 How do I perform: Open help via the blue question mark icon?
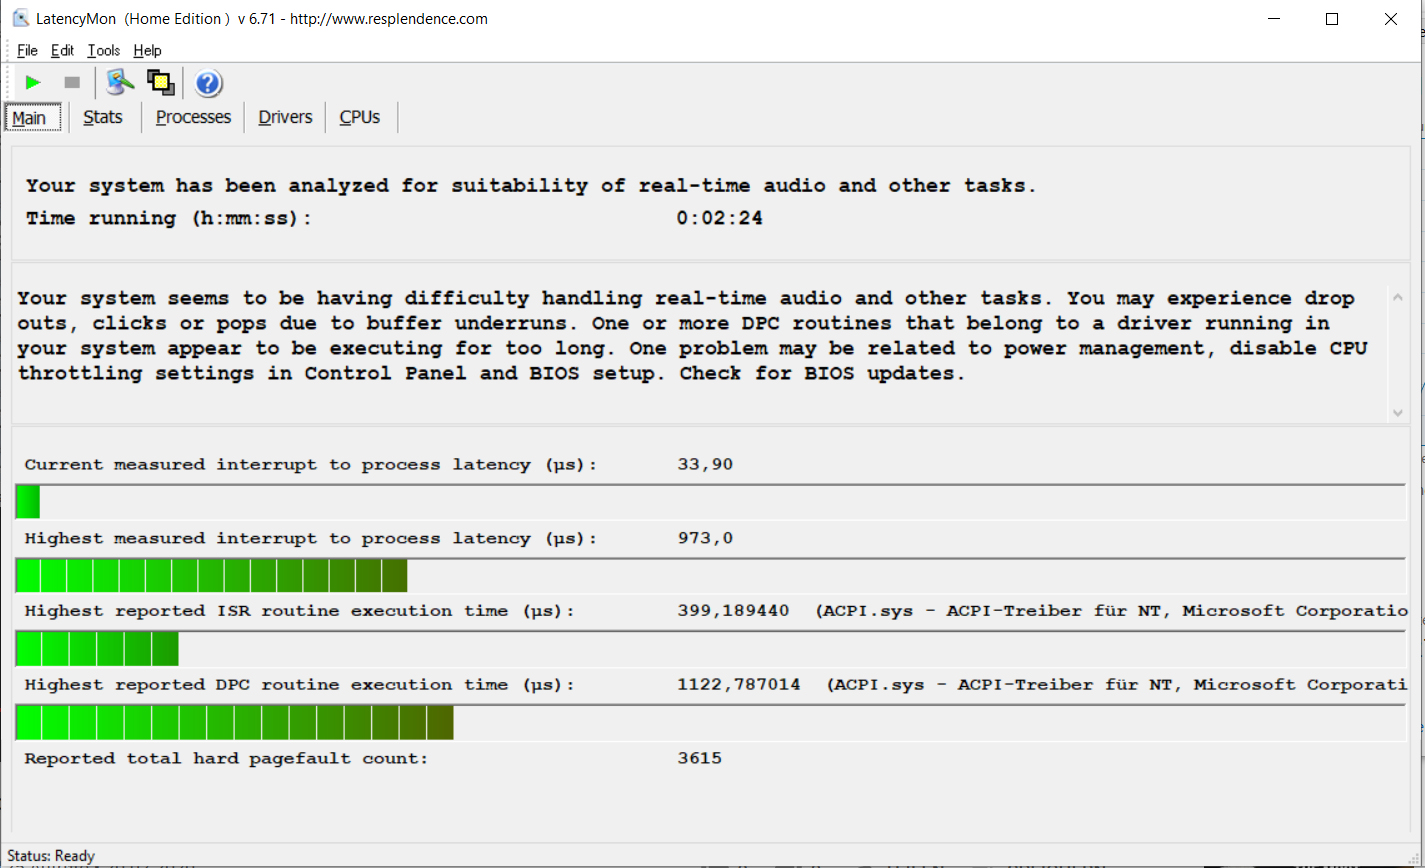click(208, 83)
